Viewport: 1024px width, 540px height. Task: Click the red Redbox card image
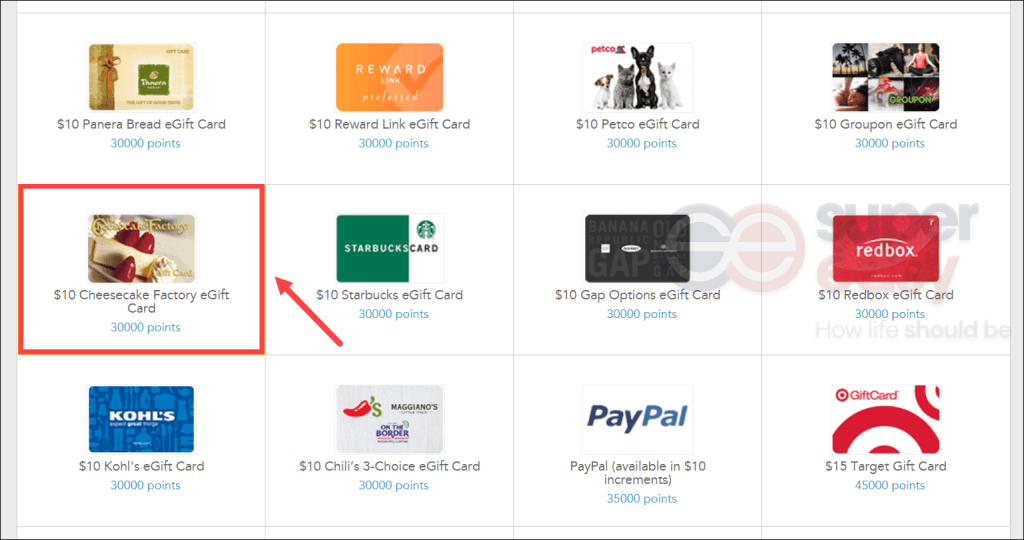886,248
